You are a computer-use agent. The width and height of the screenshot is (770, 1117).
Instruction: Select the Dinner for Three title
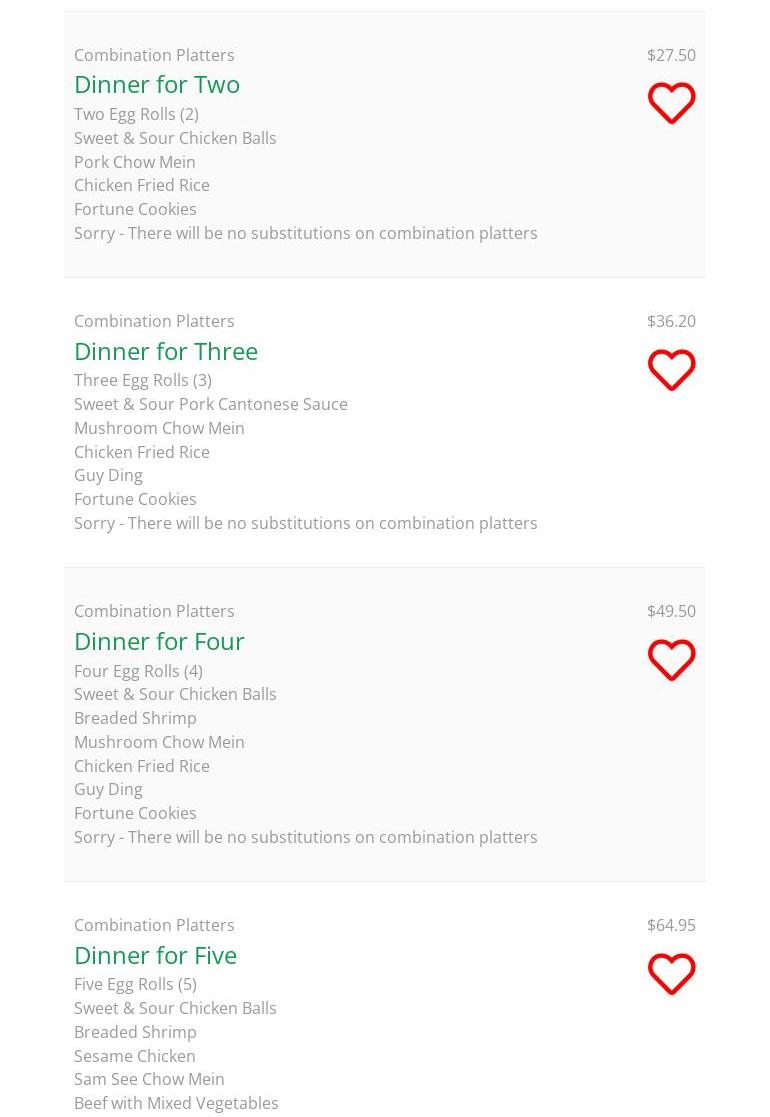coord(166,351)
